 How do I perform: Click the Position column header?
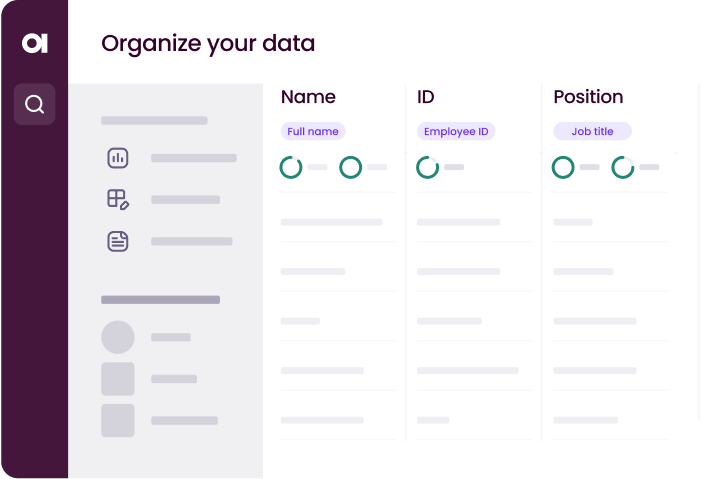(x=588, y=97)
